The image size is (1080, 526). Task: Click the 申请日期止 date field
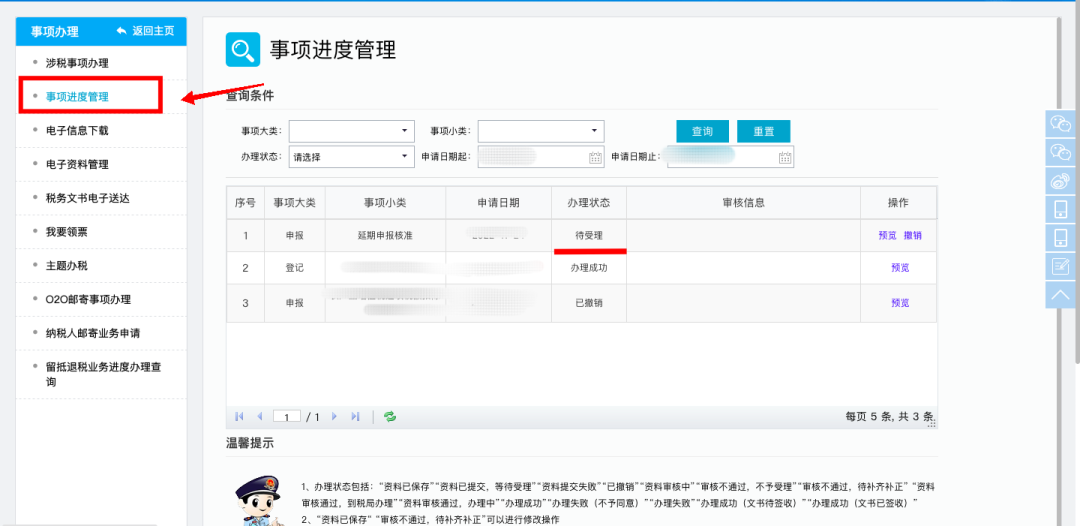pyautogui.click(x=730, y=156)
